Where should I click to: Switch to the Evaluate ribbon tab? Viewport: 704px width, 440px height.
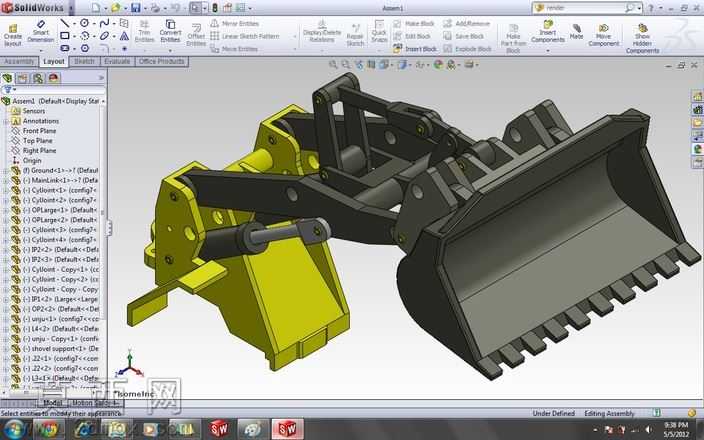[x=117, y=61]
